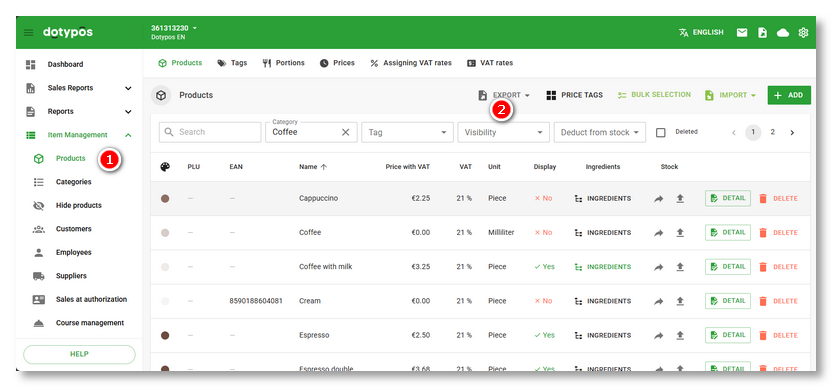
Task: Click the EAN 8590188604081 cell
Action: coord(256,301)
